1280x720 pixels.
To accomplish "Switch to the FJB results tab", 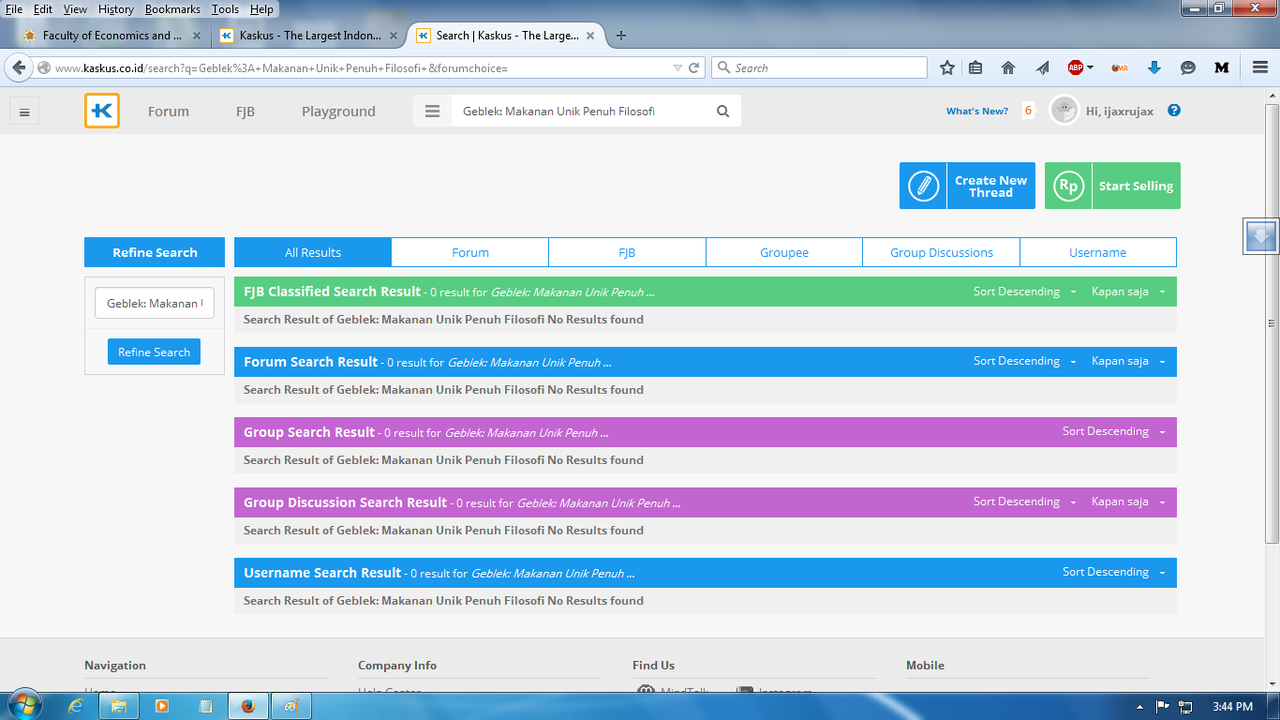I will (x=627, y=252).
